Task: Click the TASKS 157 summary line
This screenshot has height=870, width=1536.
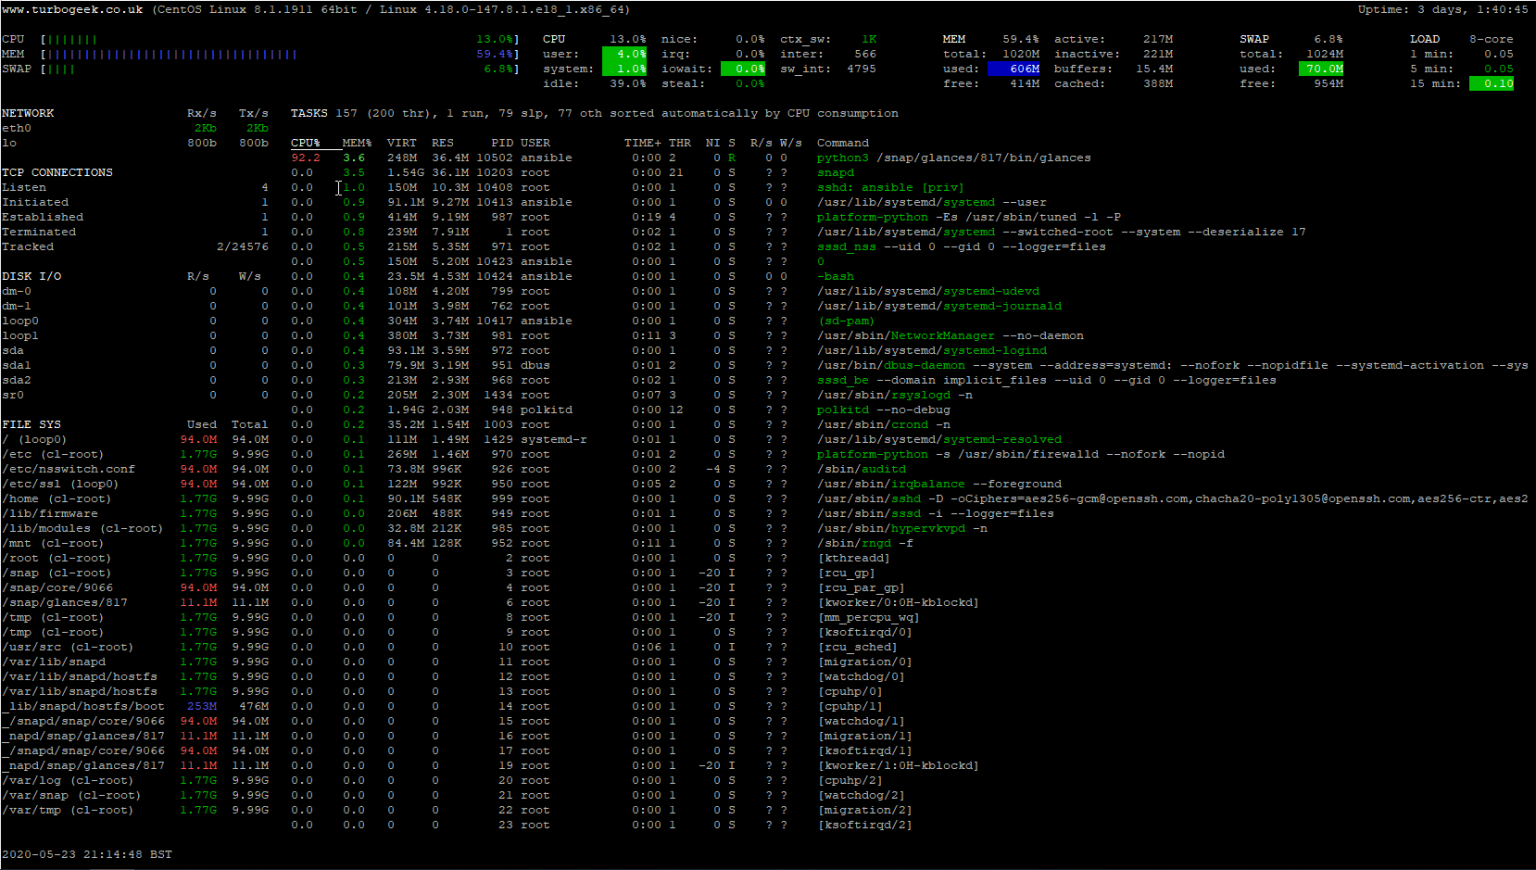Action: (595, 113)
